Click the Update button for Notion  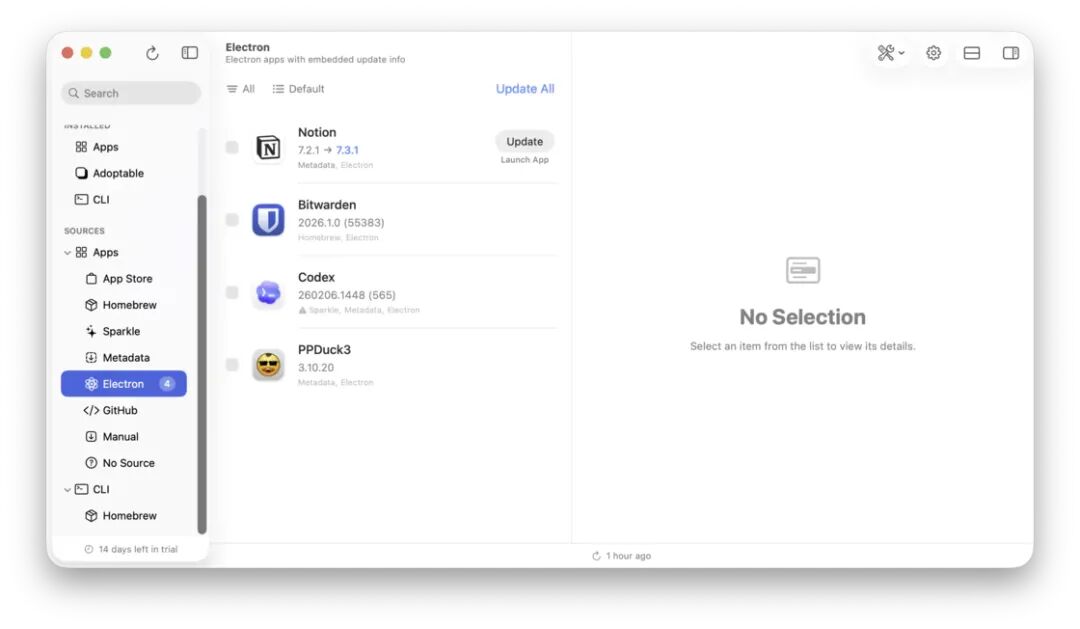pyautogui.click(x=525, y=141)
